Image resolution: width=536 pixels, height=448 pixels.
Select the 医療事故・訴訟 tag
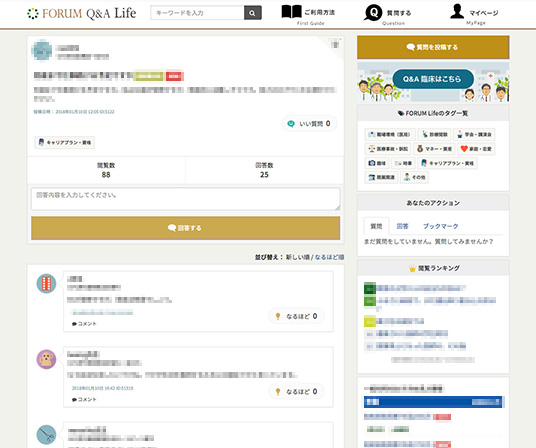[x=388, y=149]
